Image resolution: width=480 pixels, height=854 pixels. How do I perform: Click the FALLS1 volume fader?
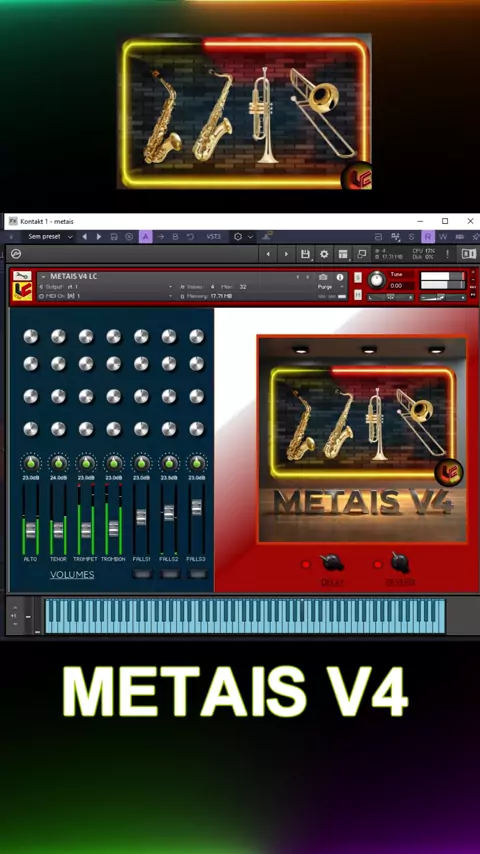pyautogui.click(x=141, y=517)
